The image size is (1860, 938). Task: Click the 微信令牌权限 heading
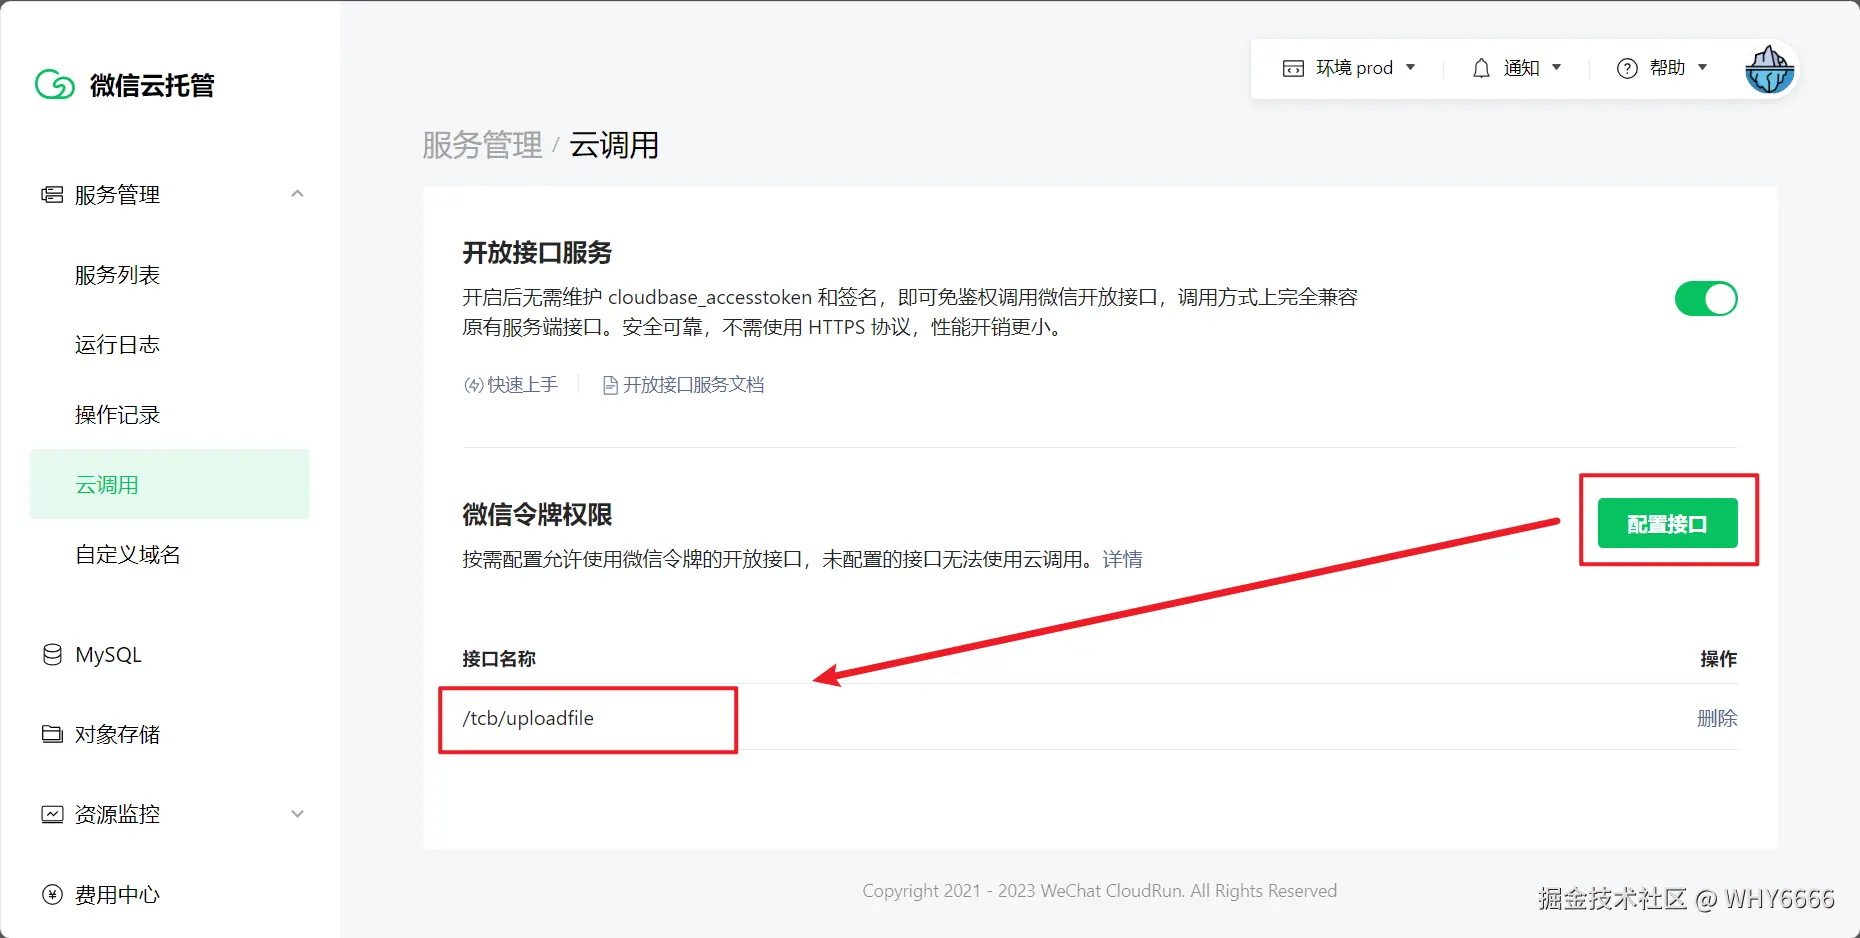(x=537, y=515)
